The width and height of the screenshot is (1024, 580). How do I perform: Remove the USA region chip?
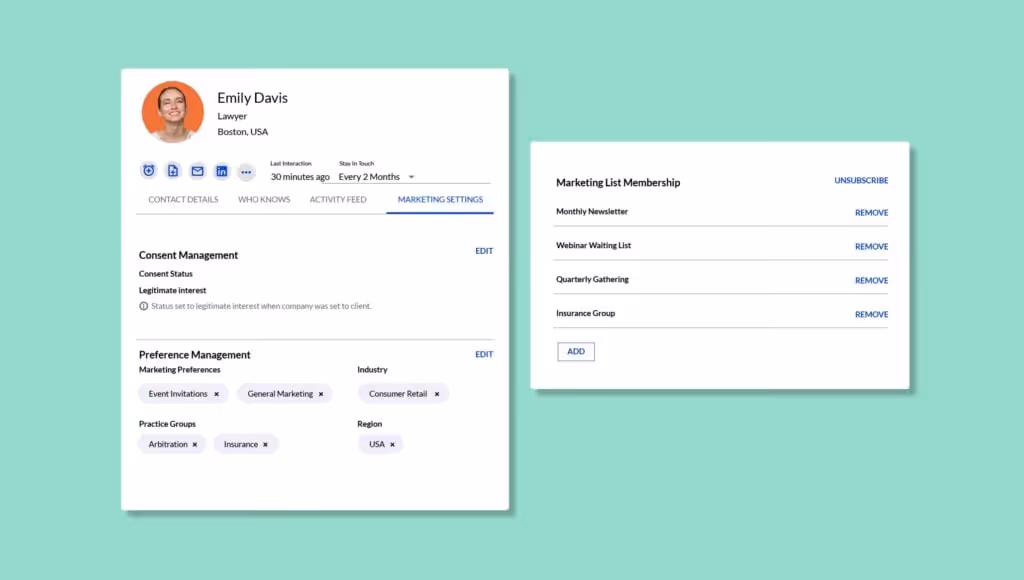point(392,444)
